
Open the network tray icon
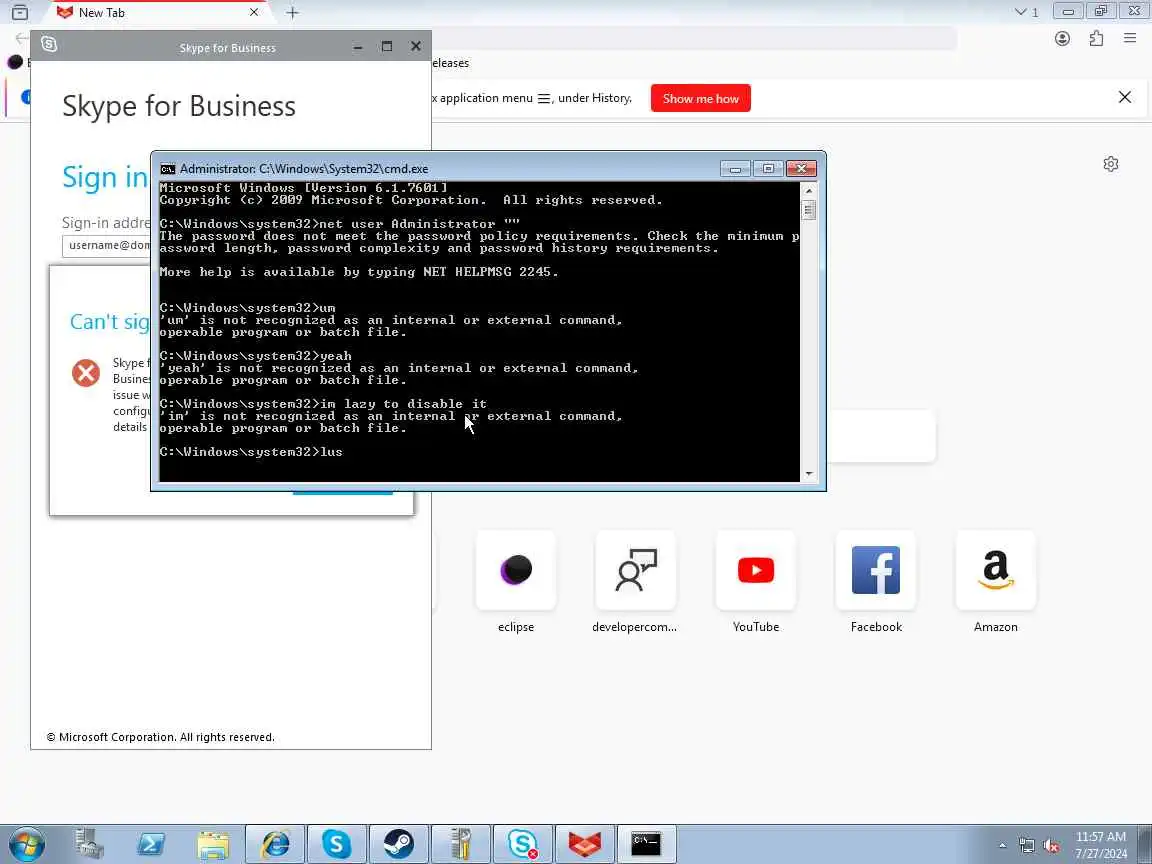tap(1027, 846)
